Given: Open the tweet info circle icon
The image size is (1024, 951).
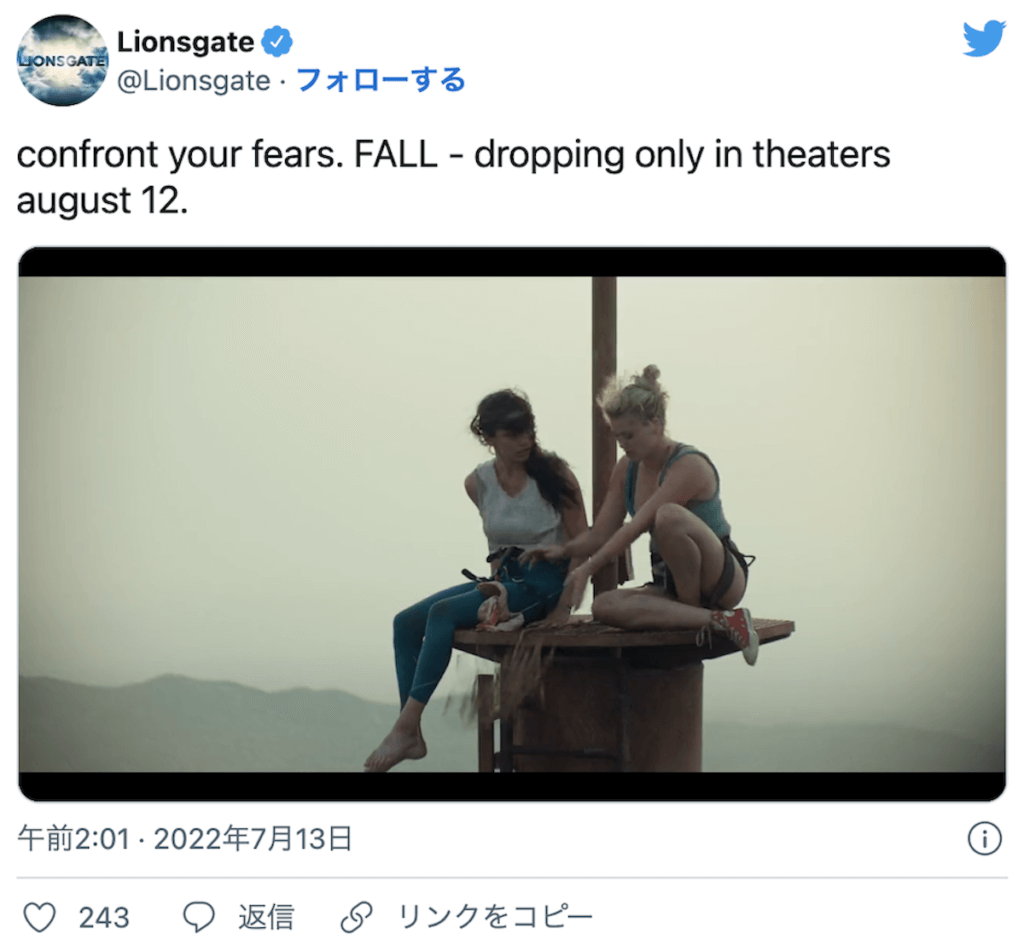Looking at the screenshot, I should coord(984,838).
